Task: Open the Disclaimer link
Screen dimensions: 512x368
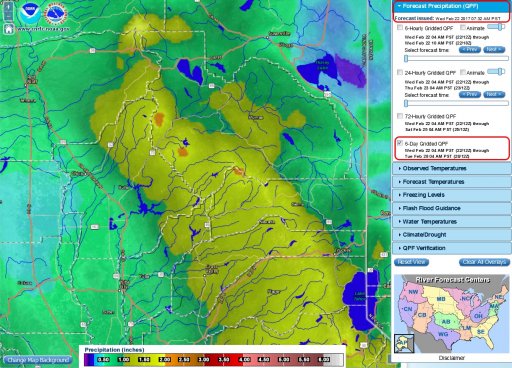Action: tap(451, 358)
